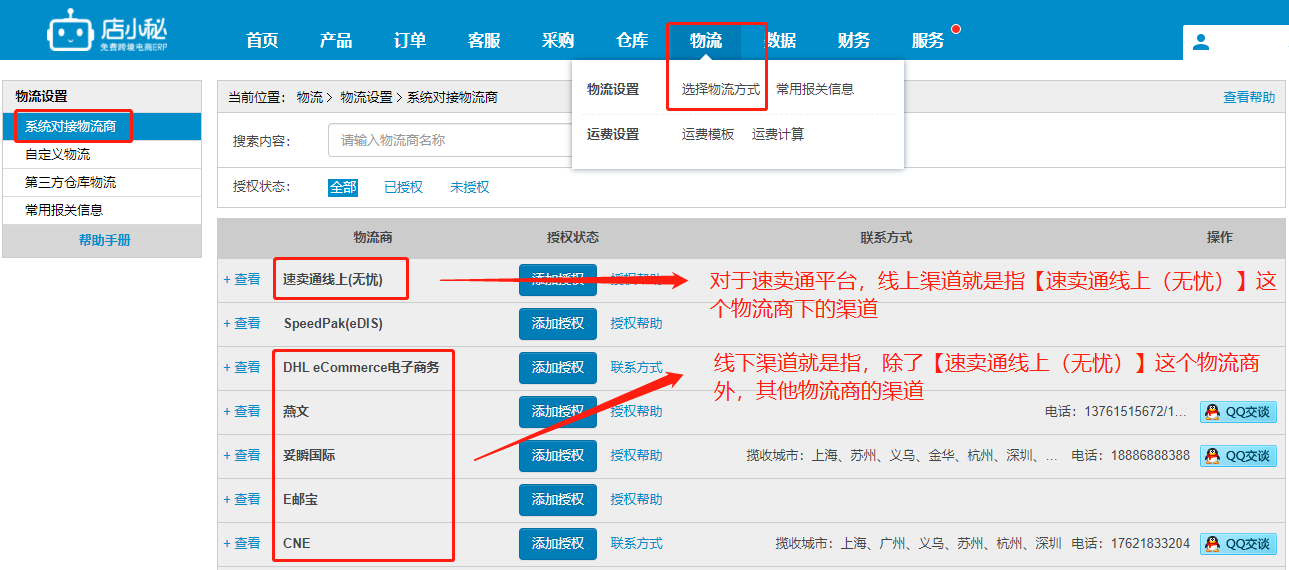Open 财务 menu
This screenshot has width=1289, height=570.
[x=854, y=40]
